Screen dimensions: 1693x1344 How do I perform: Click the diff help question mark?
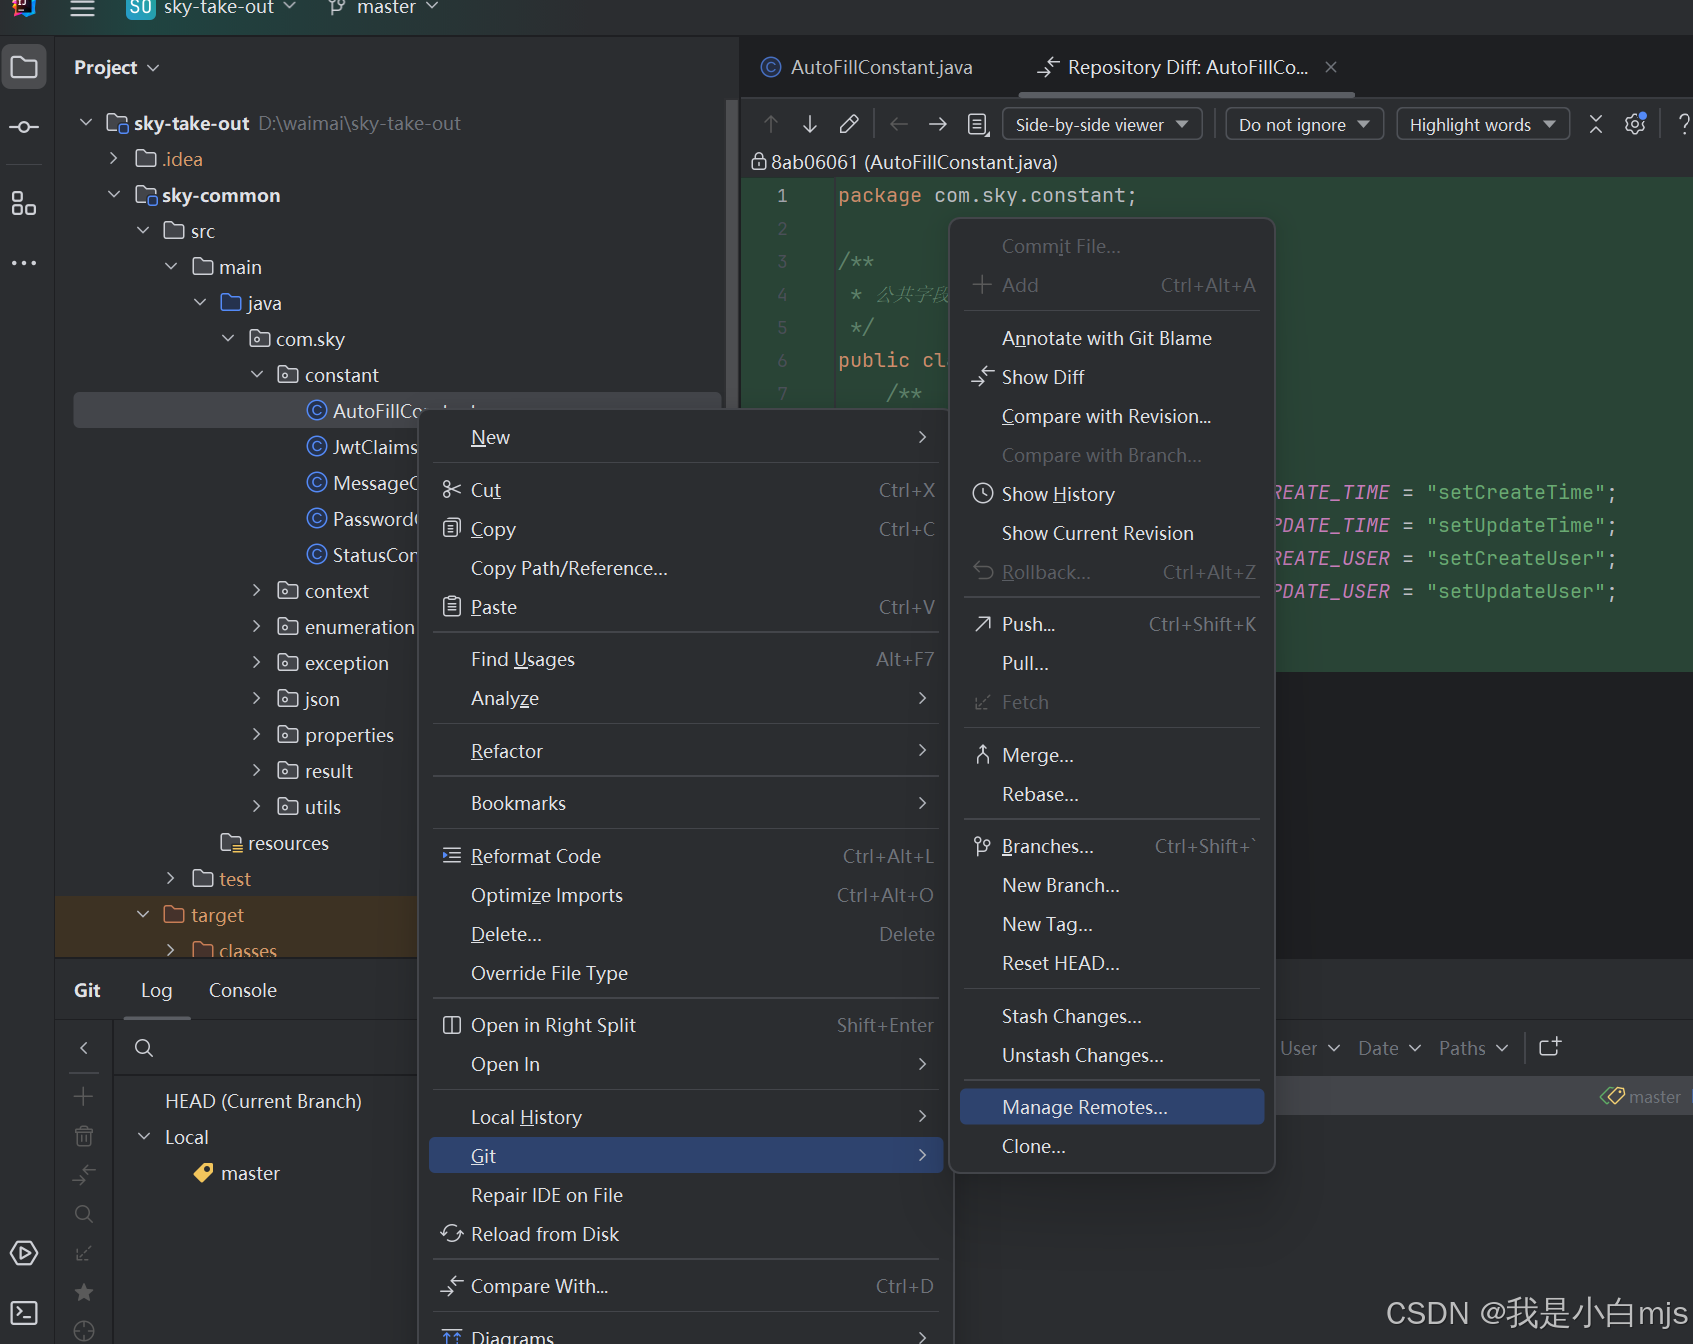(x=1683, y=124)
